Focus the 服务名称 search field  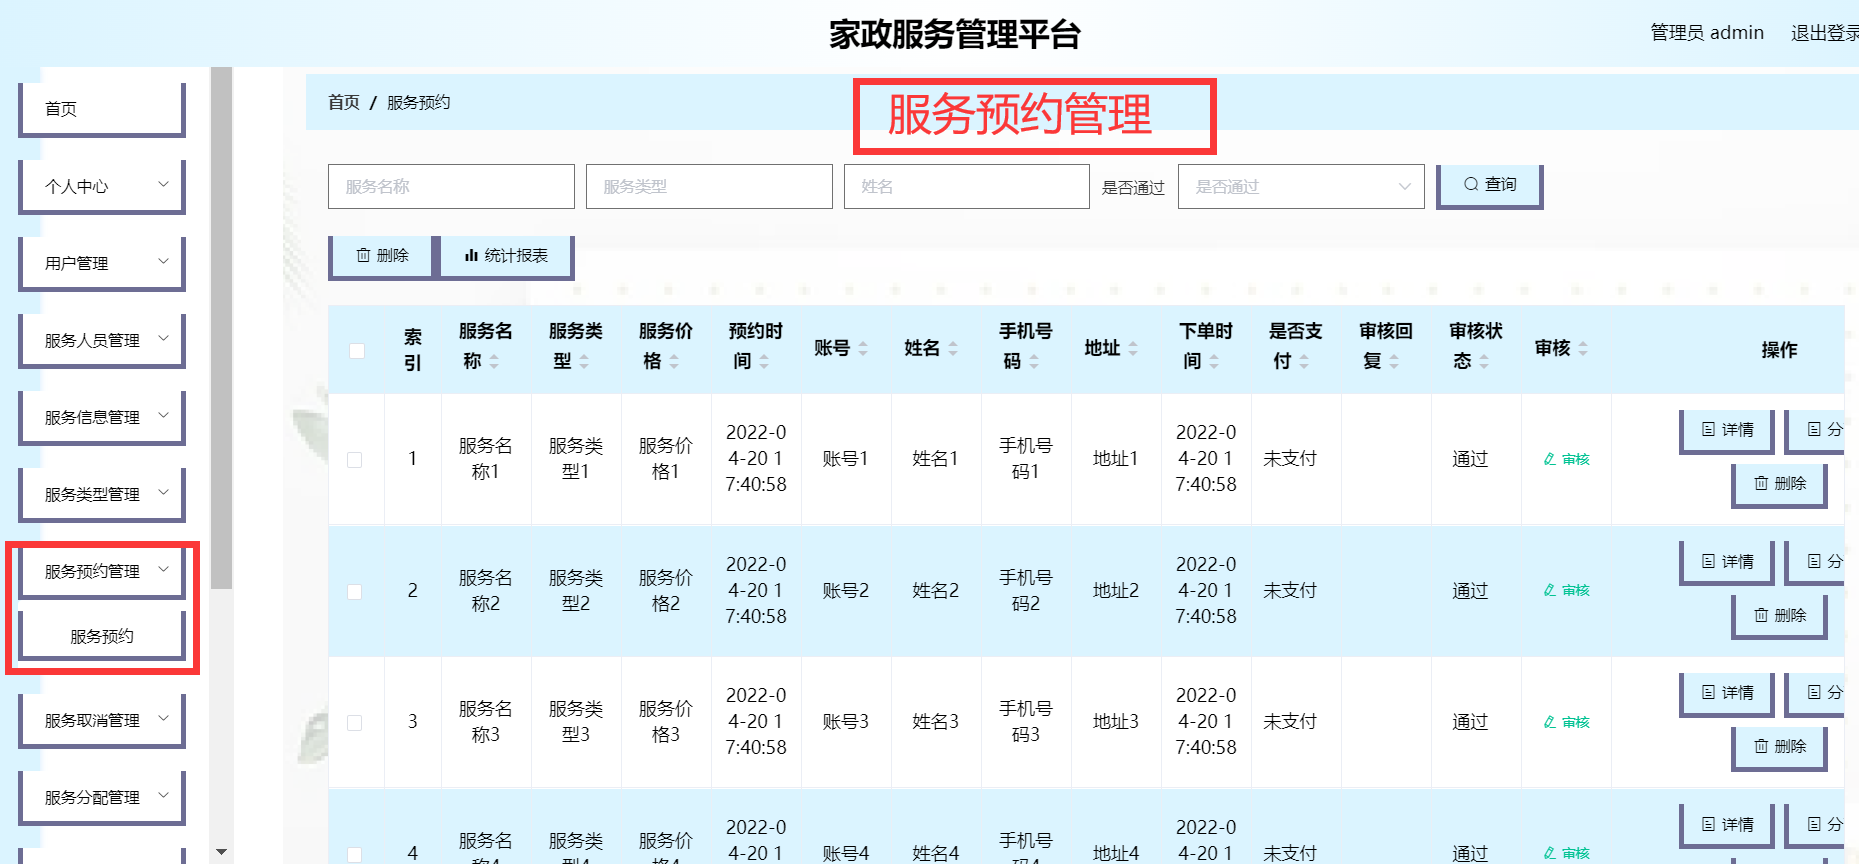coord(451,187)
